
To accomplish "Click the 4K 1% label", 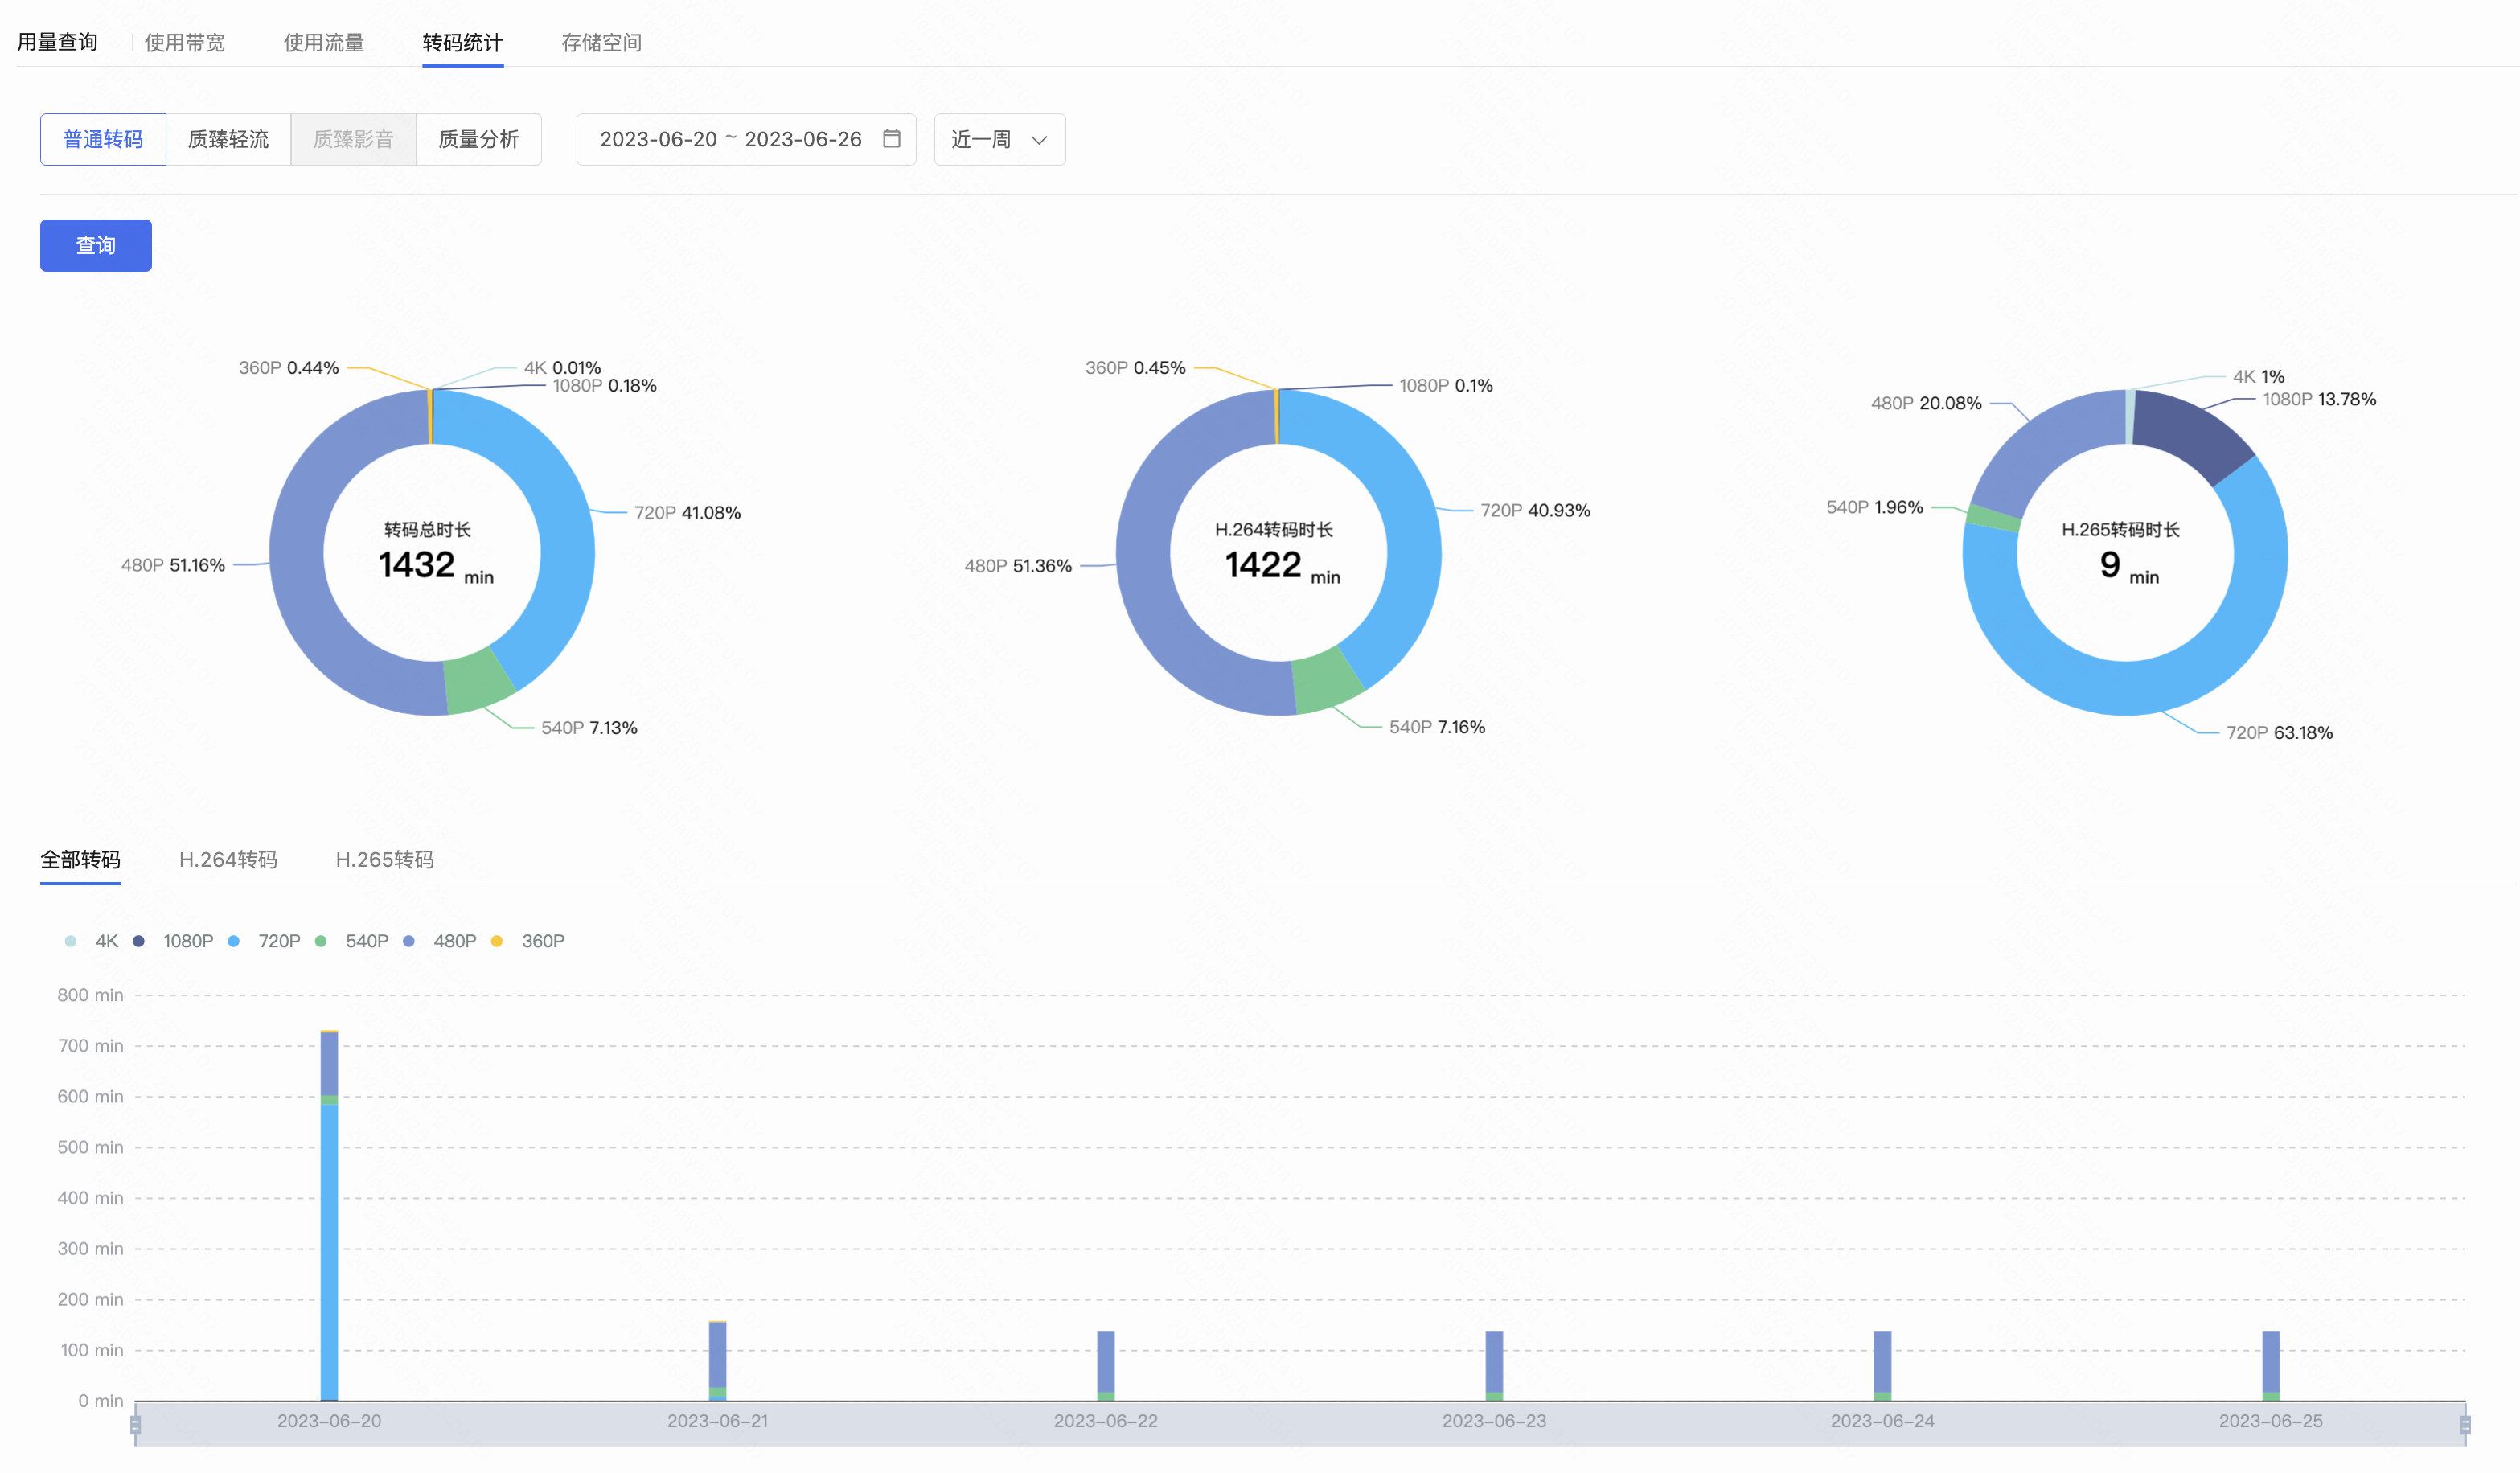I will coord(2258,377).
